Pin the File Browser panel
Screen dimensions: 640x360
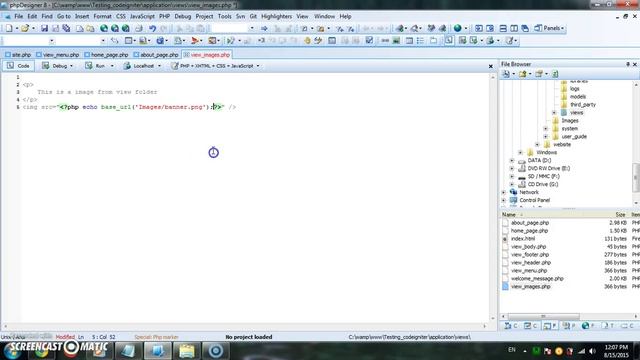point(628,64)
